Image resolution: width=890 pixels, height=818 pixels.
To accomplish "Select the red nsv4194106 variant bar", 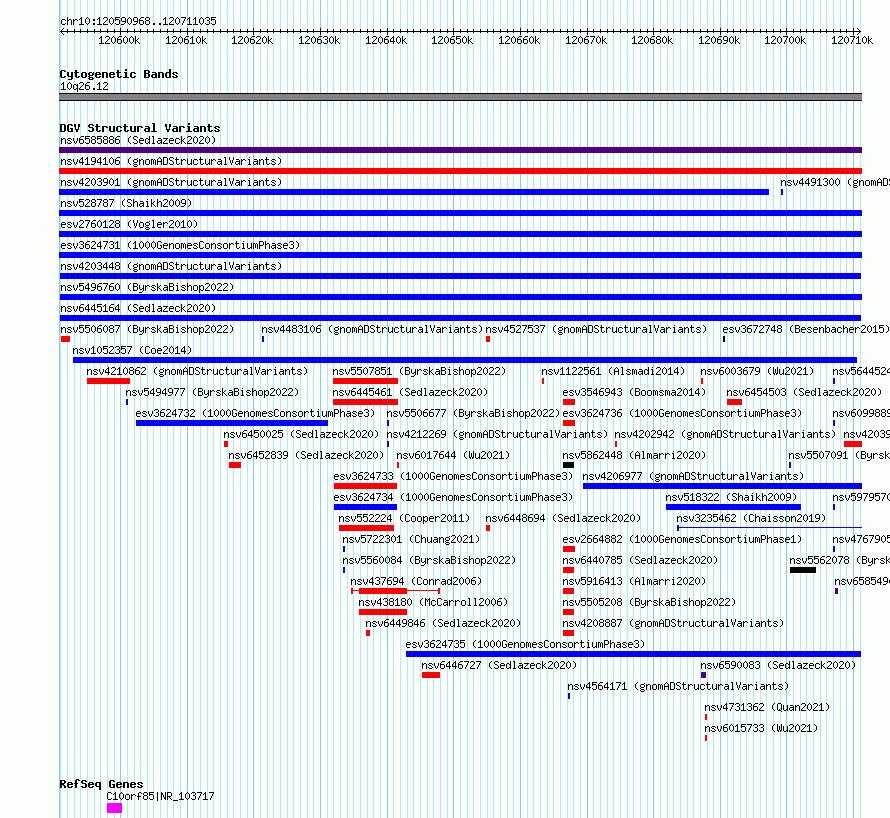I will [x=460, y=171].
